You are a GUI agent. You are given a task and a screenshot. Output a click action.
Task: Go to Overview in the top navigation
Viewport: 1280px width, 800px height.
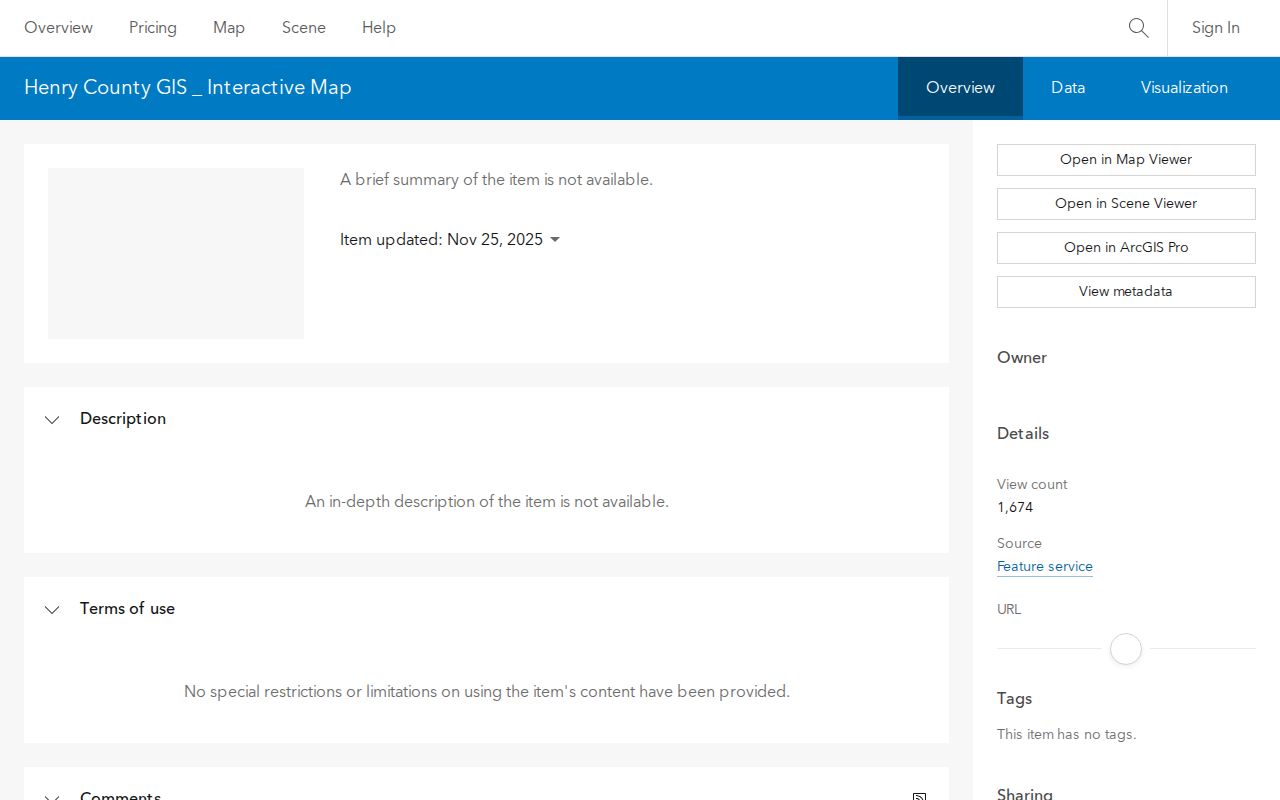click(58, 28)
